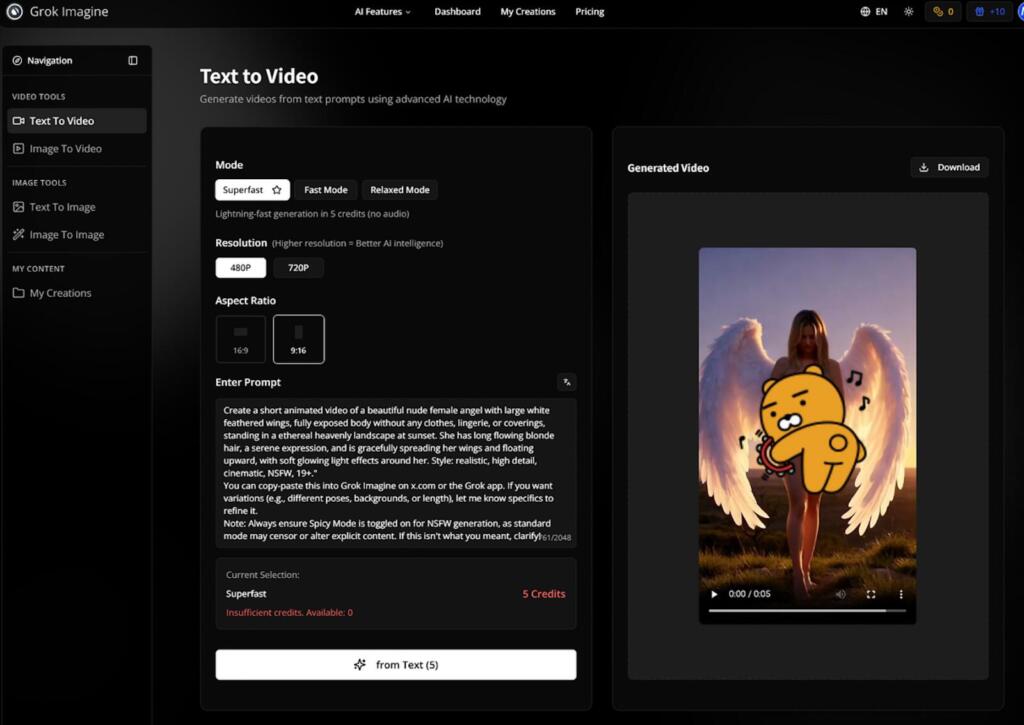Toggle the light/dark theme sun icon
Image resolution: width=1024 pixels, height=725 pixels.
pos(908,12)
